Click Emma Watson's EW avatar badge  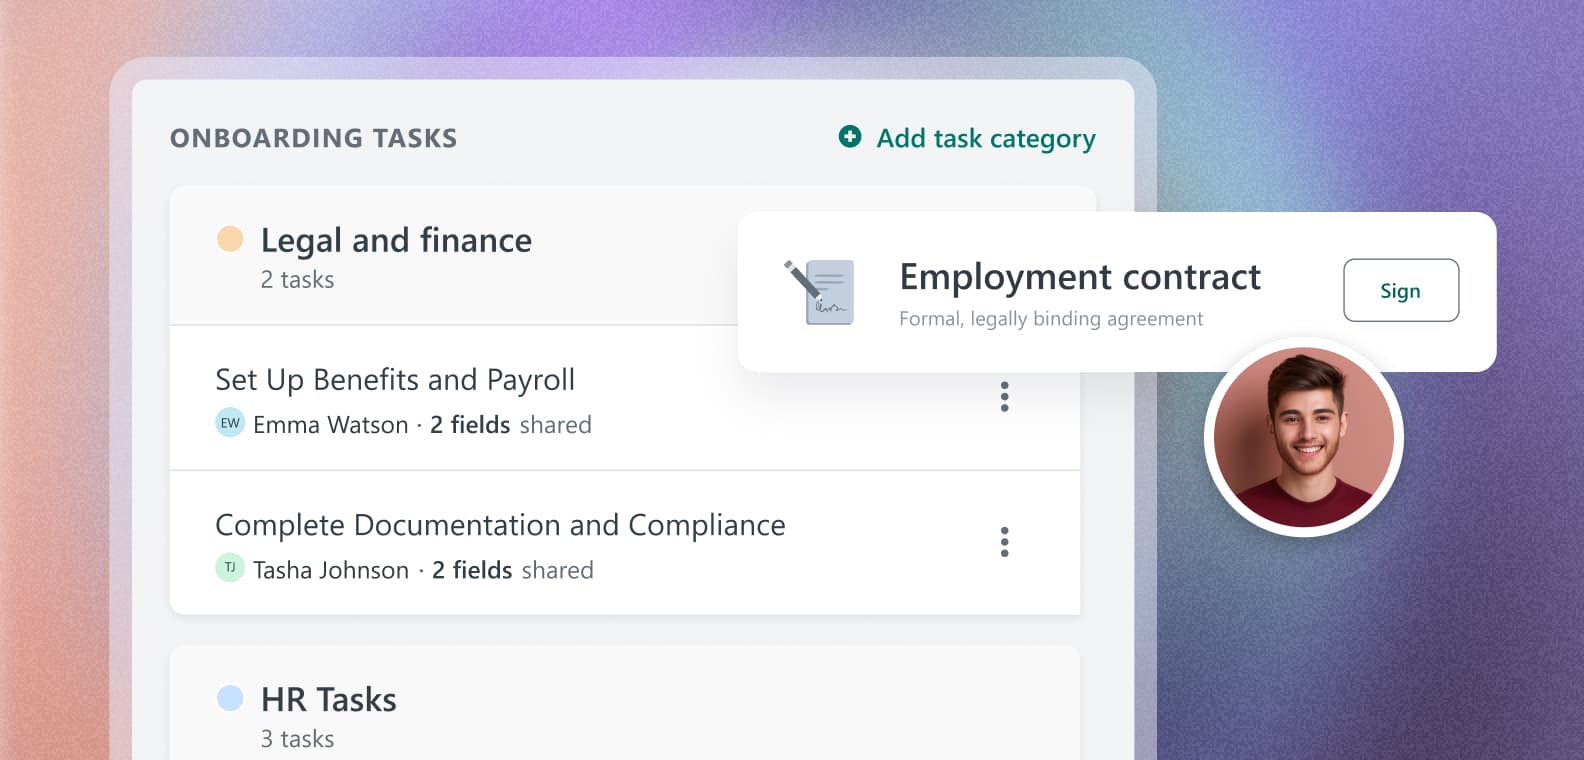pyautogui.click(x=230, y=423)
